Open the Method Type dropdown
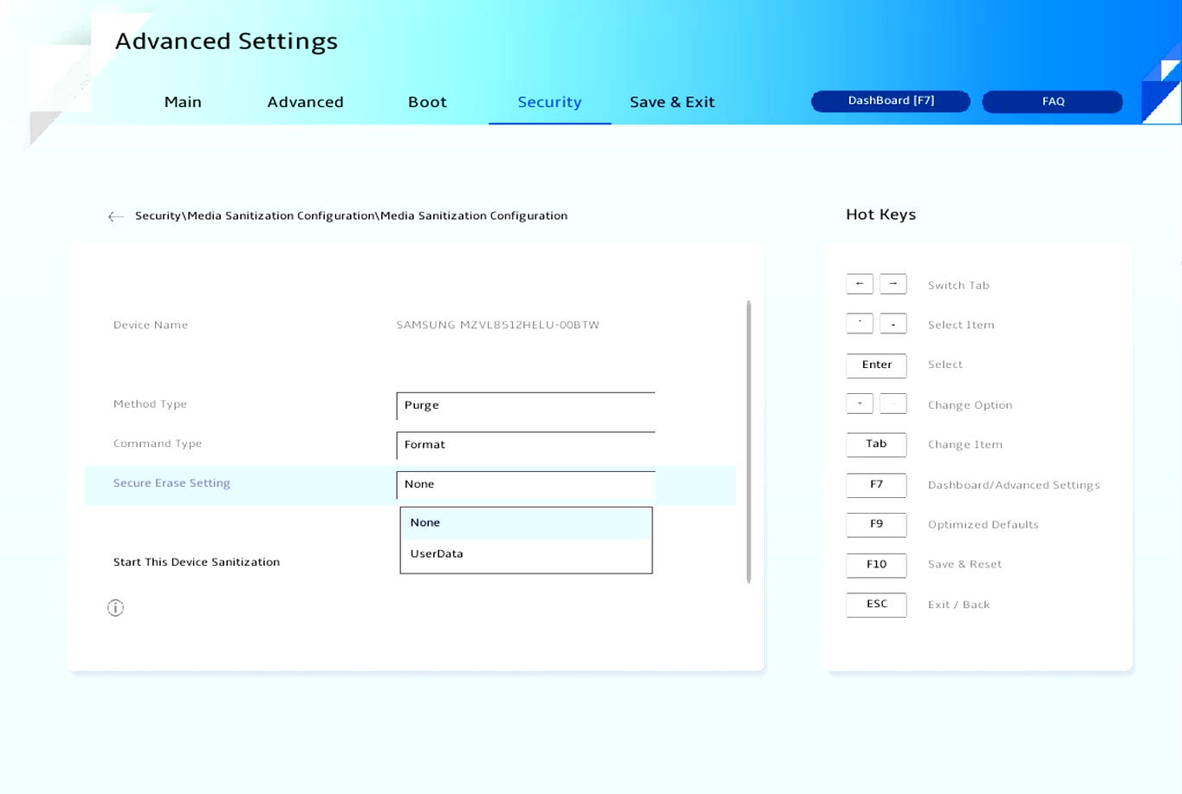The height and width of the screenshot is (794, 1182). 525,405
